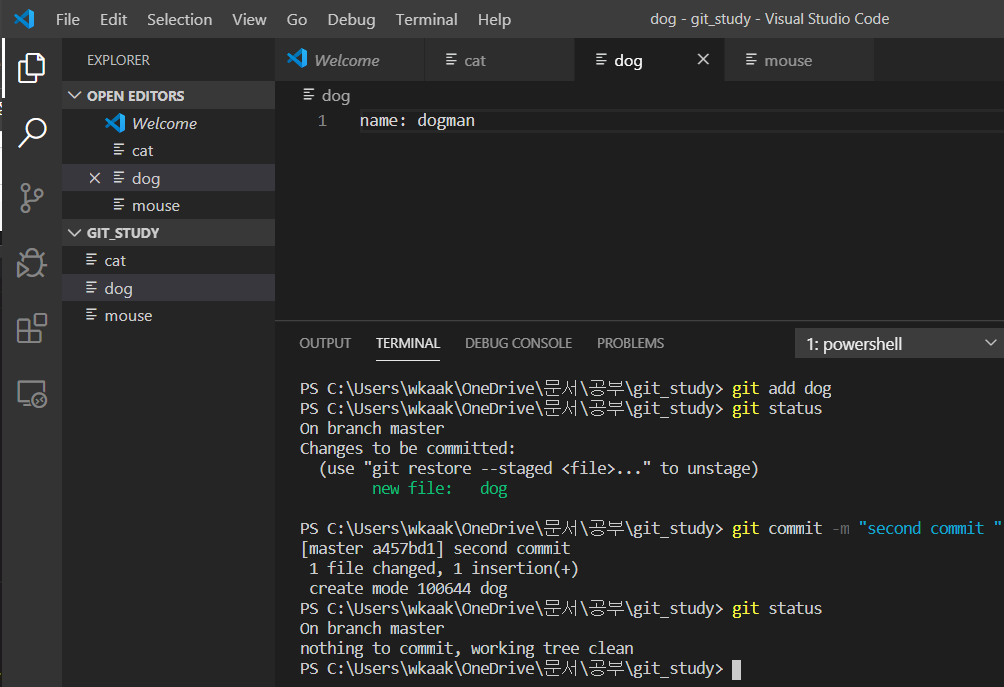Image resolution: width=1004 pixels, height=687 pixels.
Task: Click the Welcome tab's VS Code icon
Action: click(297, 59)
